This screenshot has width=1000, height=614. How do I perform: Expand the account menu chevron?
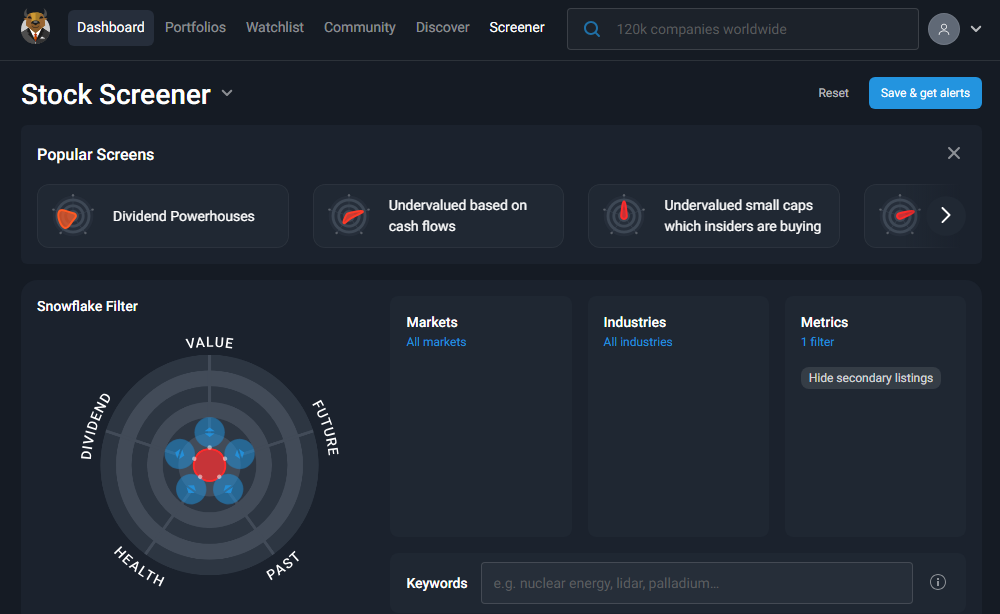[975, 28]
